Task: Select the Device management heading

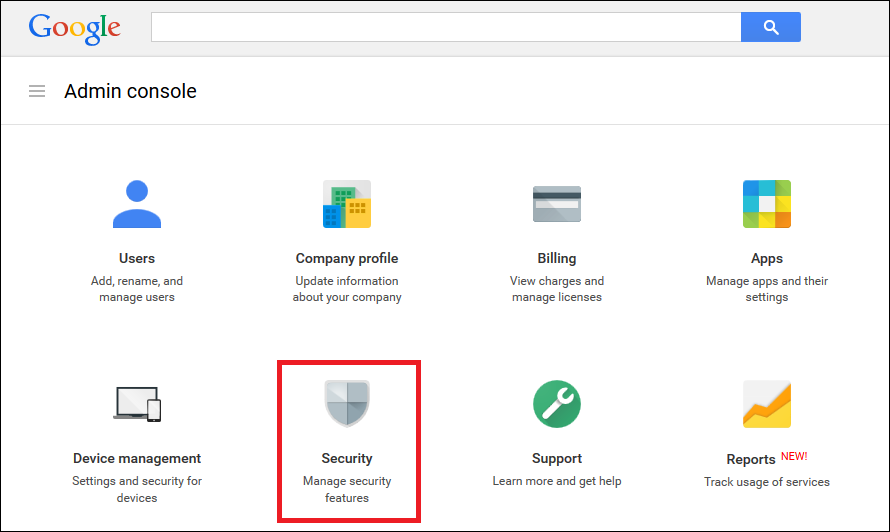Action: tap(137, 459)
